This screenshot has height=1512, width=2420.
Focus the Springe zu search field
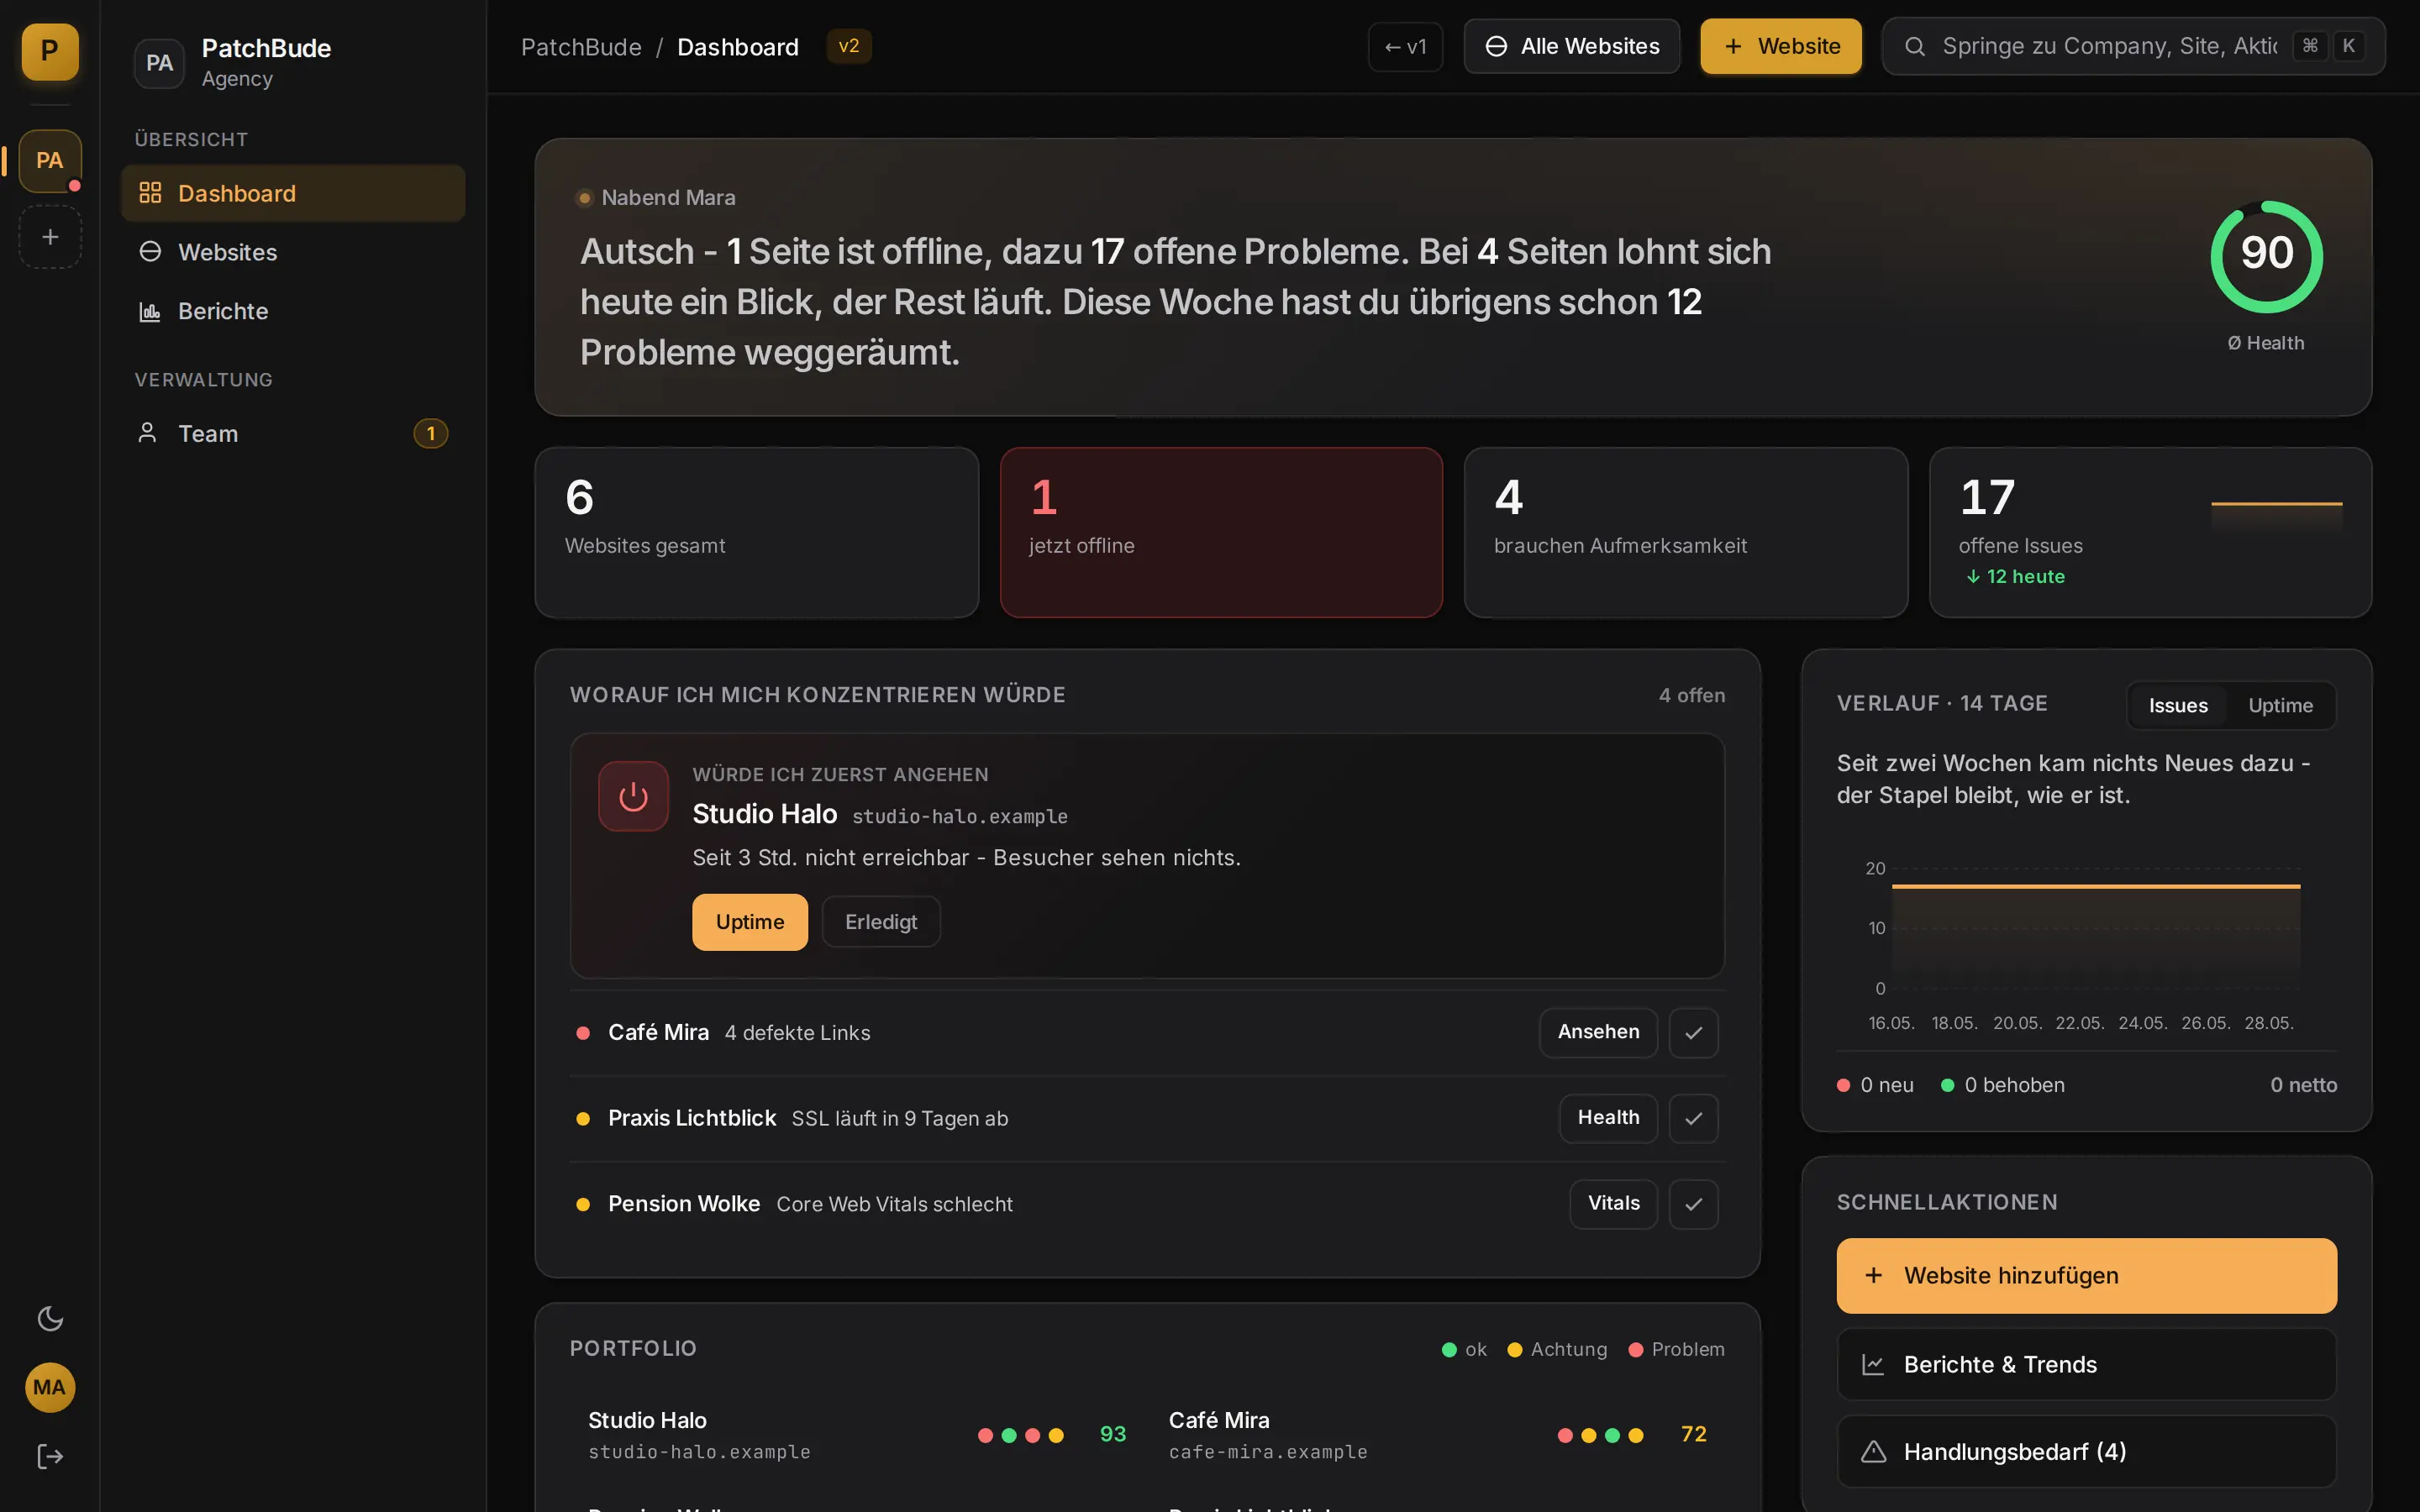(2133, 46)
